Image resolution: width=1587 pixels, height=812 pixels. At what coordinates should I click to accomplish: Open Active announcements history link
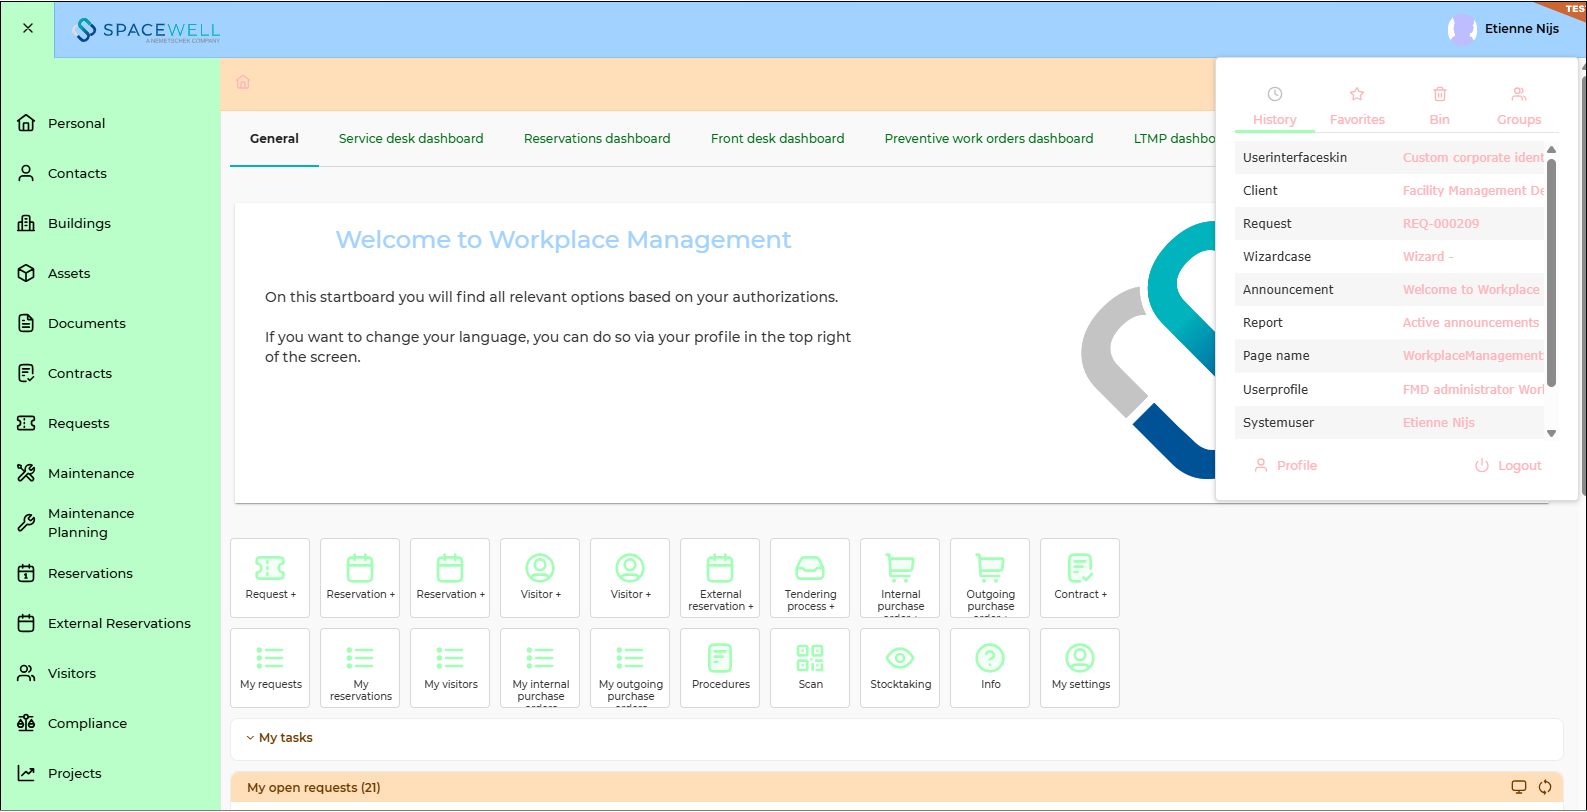pyautogui.click(x=1471, y=323)
